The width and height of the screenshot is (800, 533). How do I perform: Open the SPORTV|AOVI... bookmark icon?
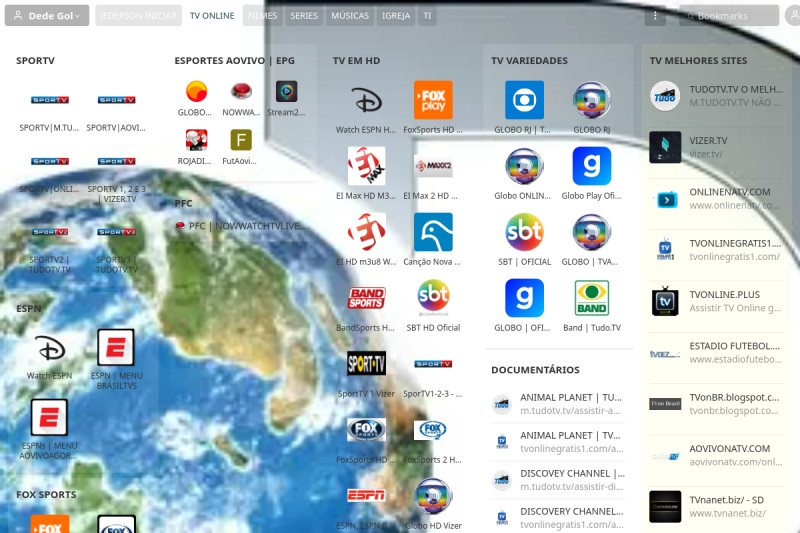pos(116,100)
